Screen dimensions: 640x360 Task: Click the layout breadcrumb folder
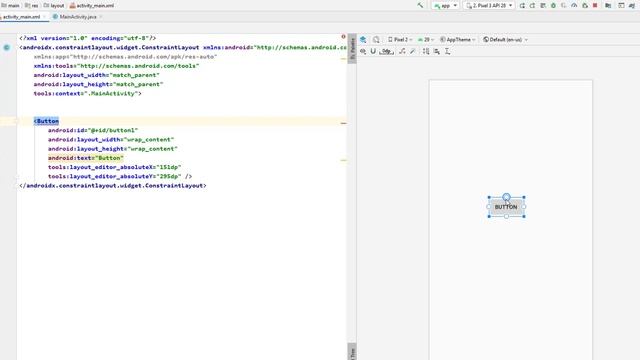[54, 6]
